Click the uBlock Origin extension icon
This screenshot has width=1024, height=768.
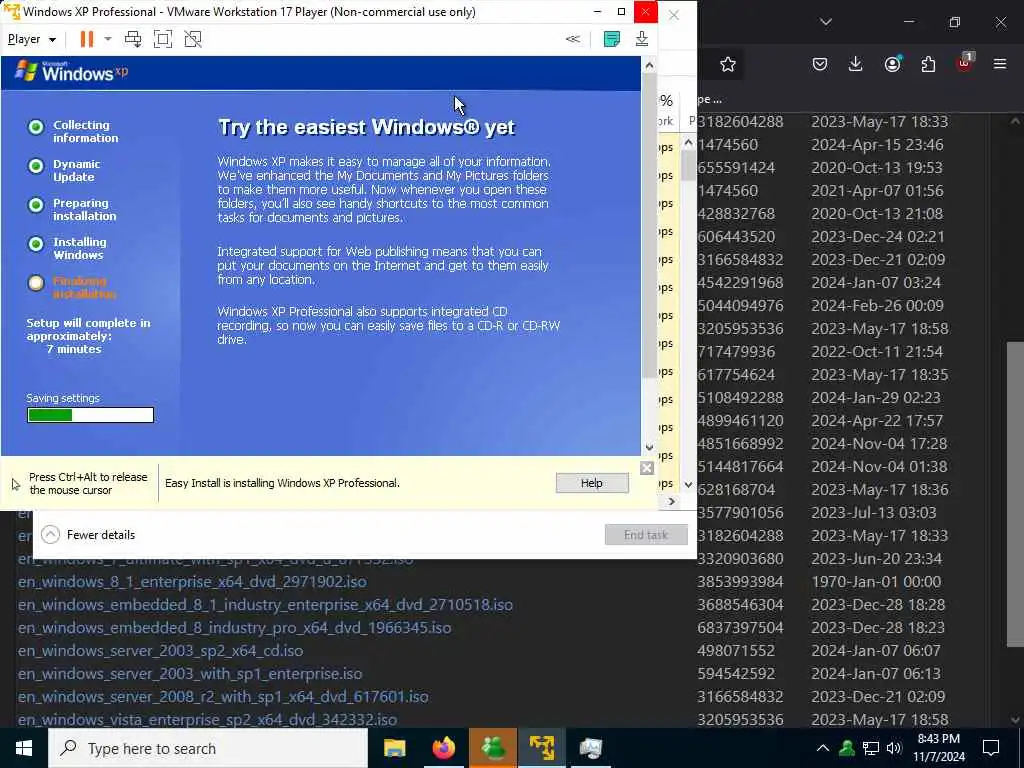click(x=965, y=63)
